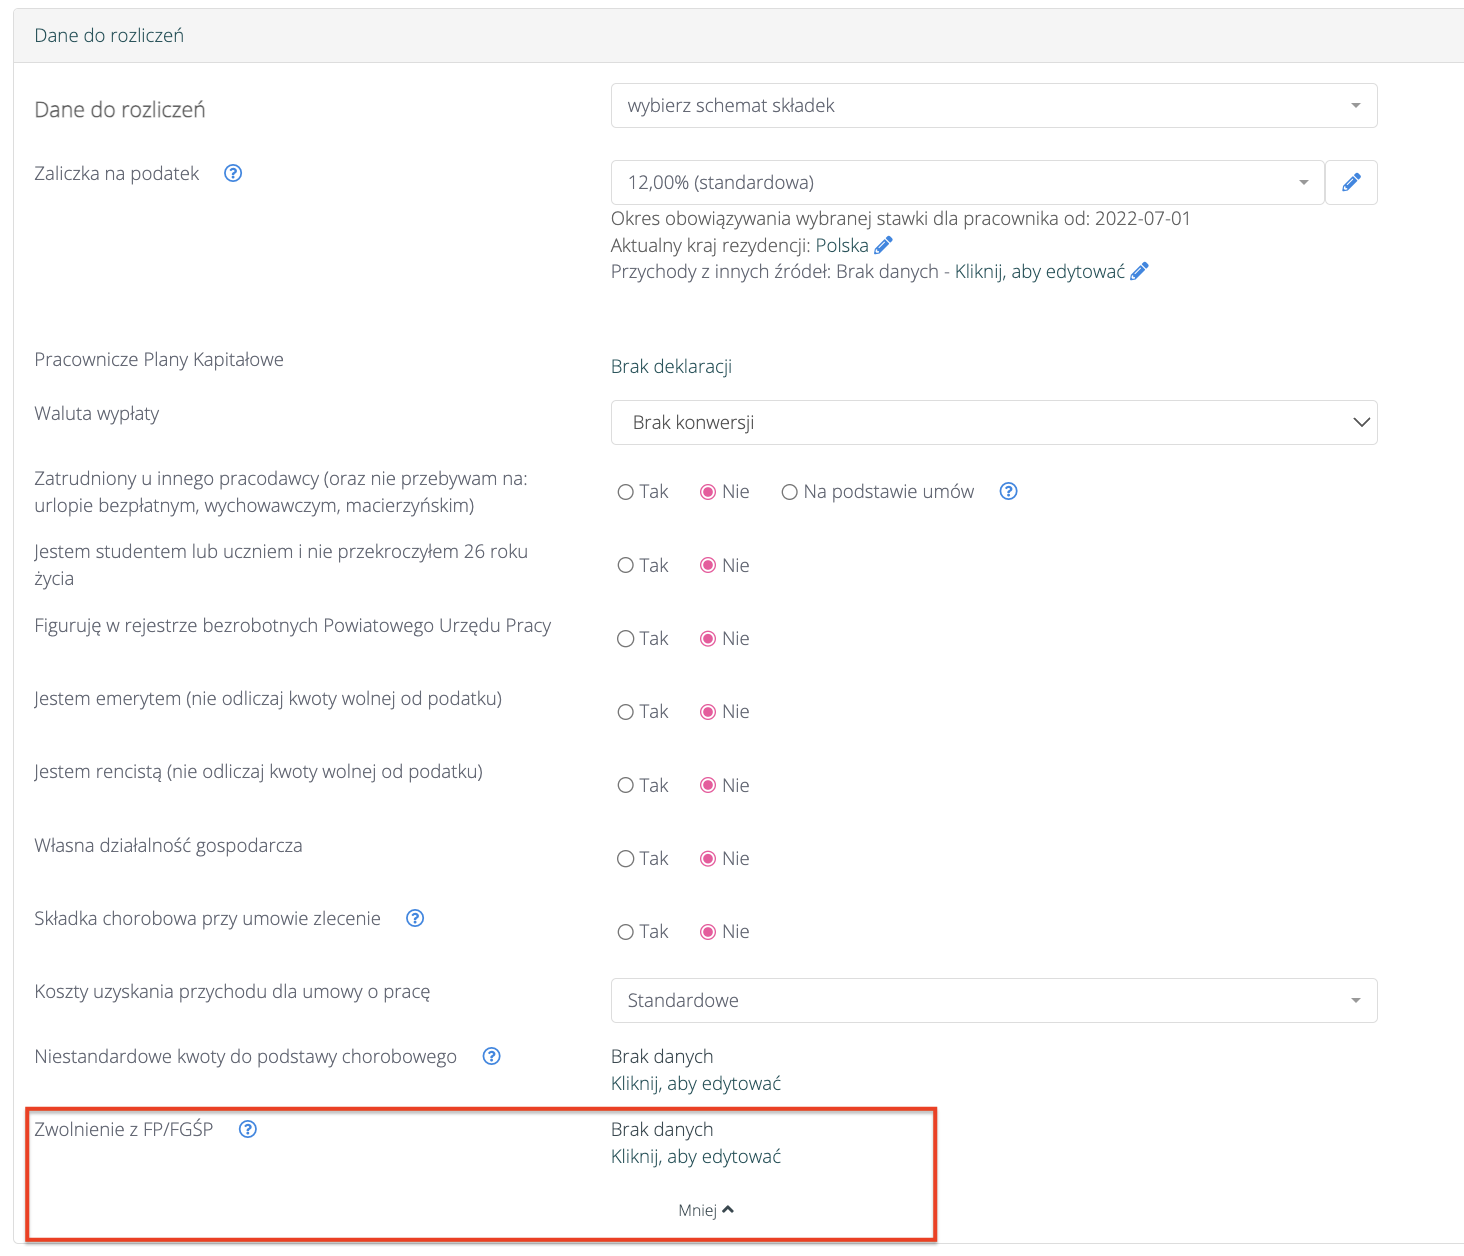Click help icon next to Zaliczka na podatek
The image size is (1464, 1256).
(x=233, y=173)
